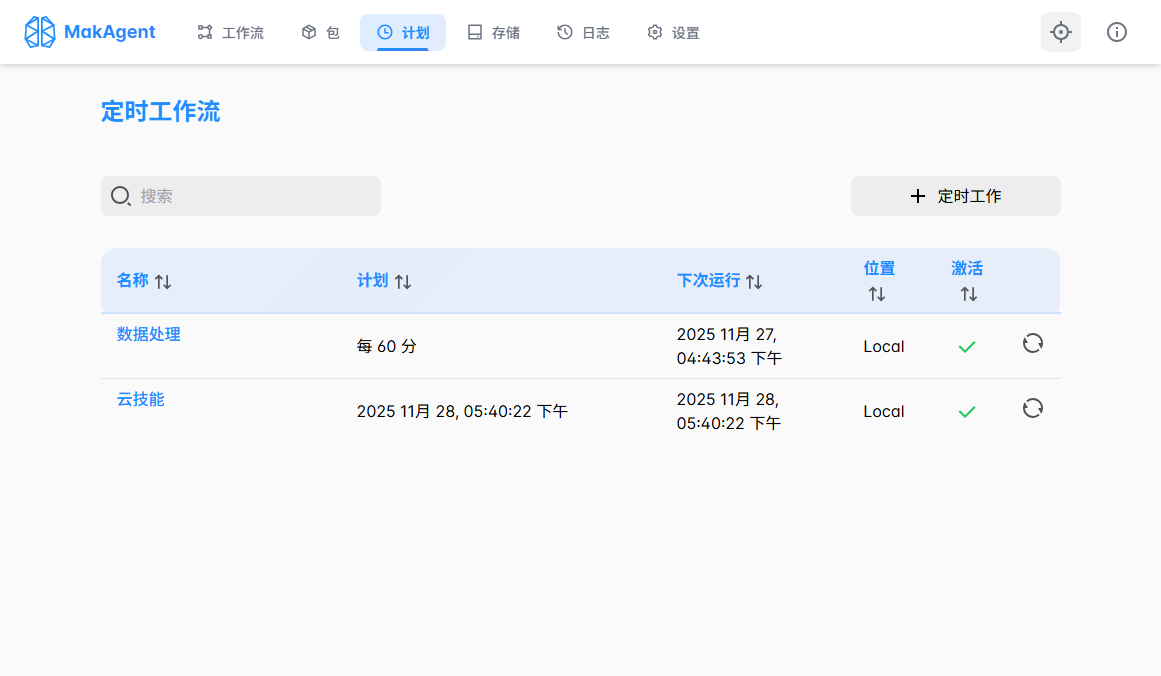Click the MakAgent logo icon
This screenshot has height=676, width=1161.
pos(40,32)
